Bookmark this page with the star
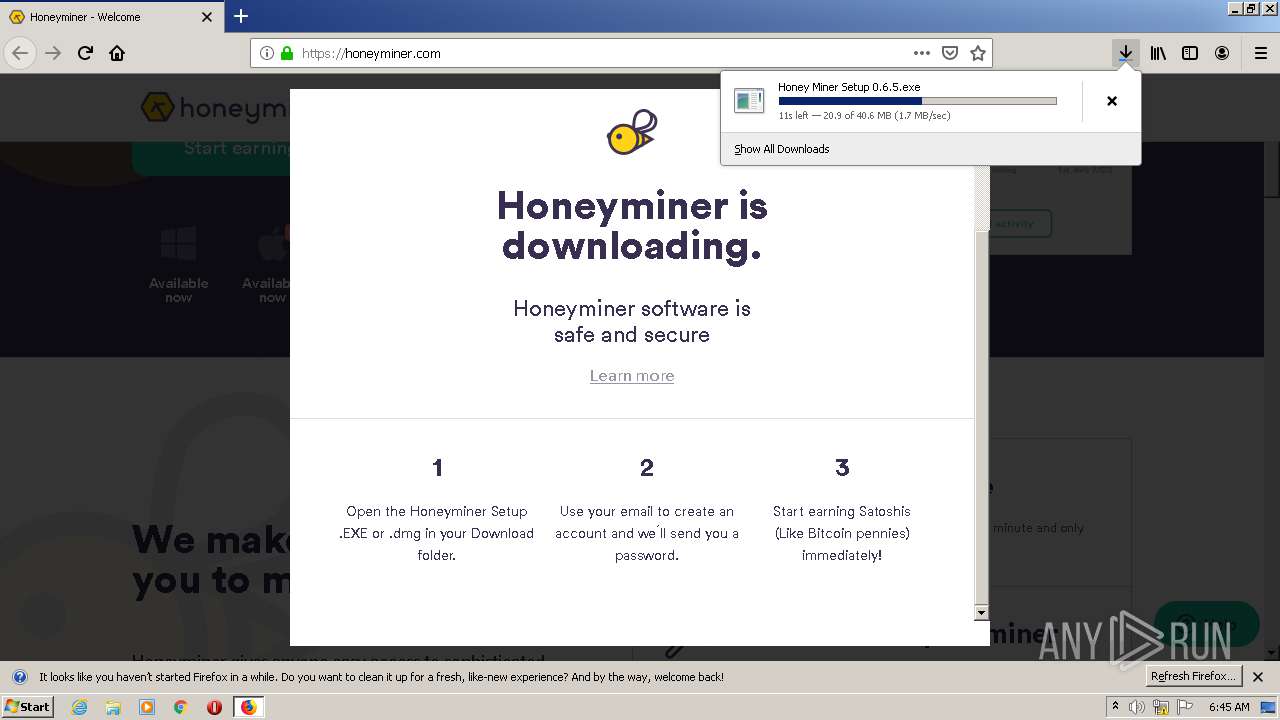The width and height of the screenshot is (1280, 720). point(978,53)
